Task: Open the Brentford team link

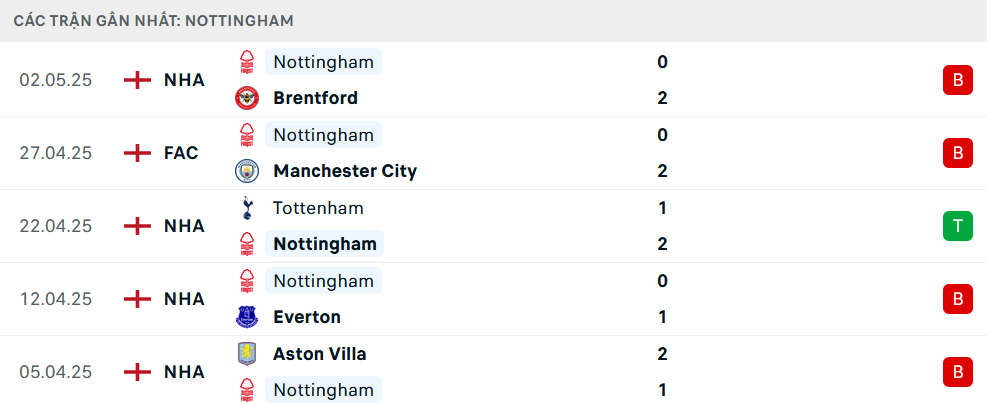Action: (315, 98)
